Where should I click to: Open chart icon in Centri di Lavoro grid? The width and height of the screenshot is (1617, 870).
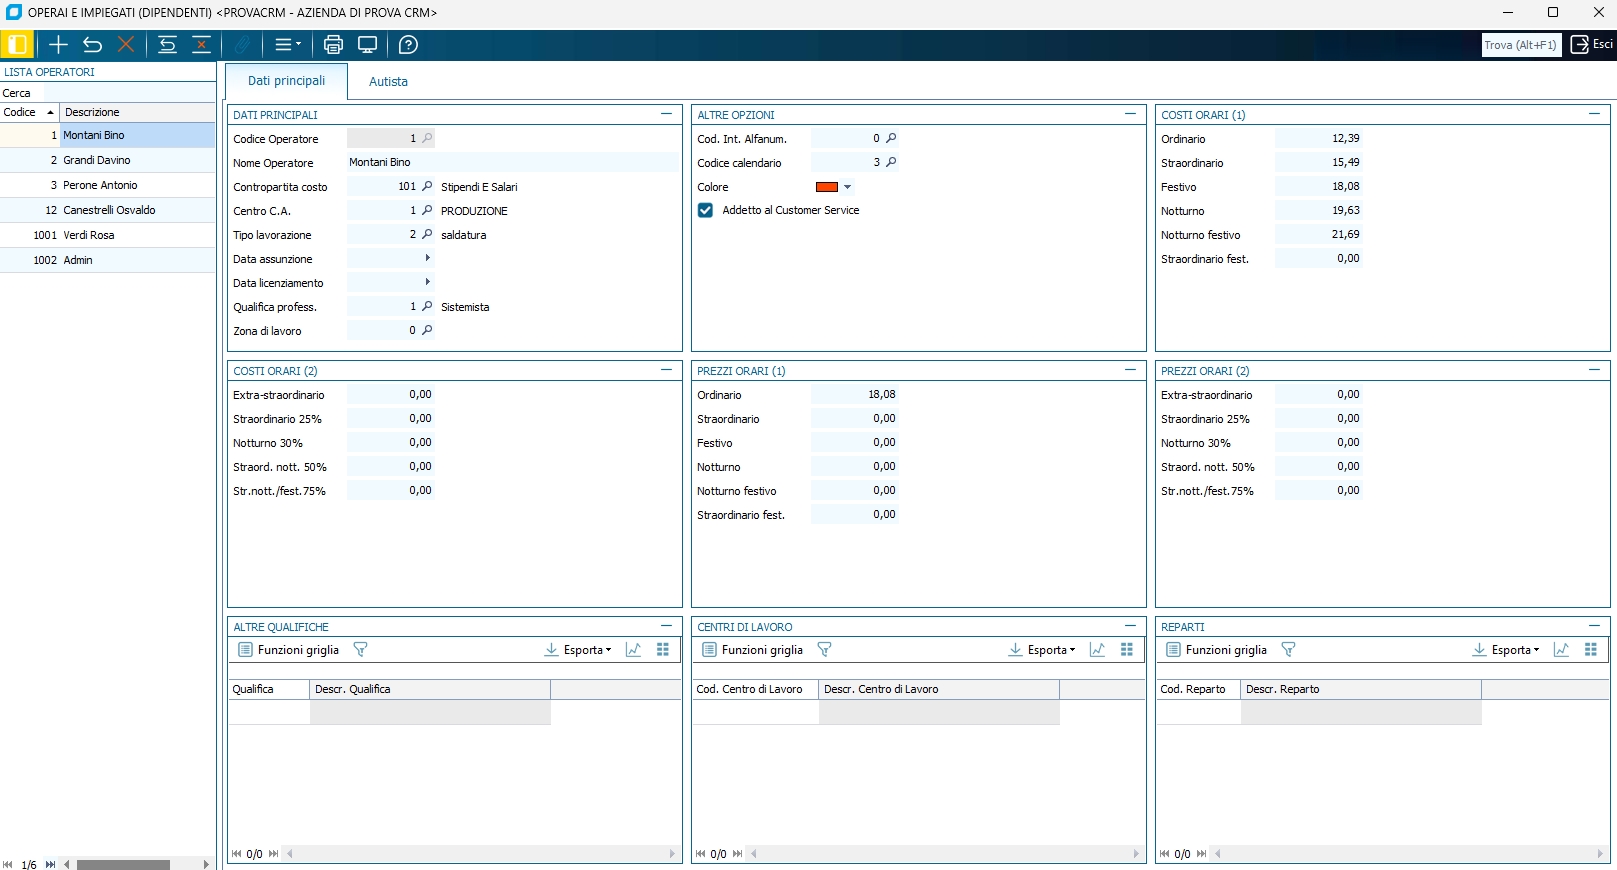pyautogui.click(x=1097, y=650)
